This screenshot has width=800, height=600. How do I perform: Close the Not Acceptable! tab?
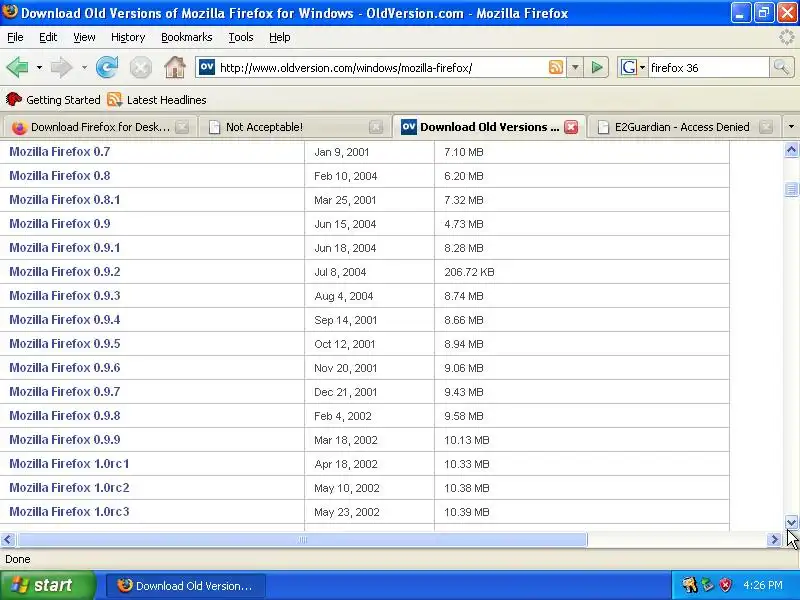tap(376, 127)
